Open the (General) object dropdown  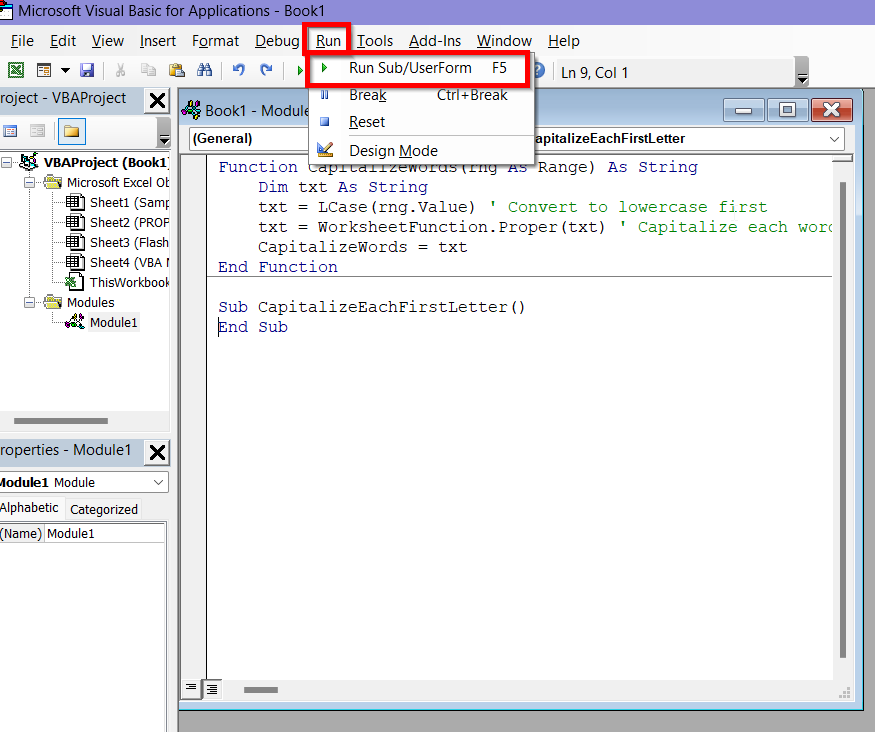pyautogui.click(x=249, y=138)
